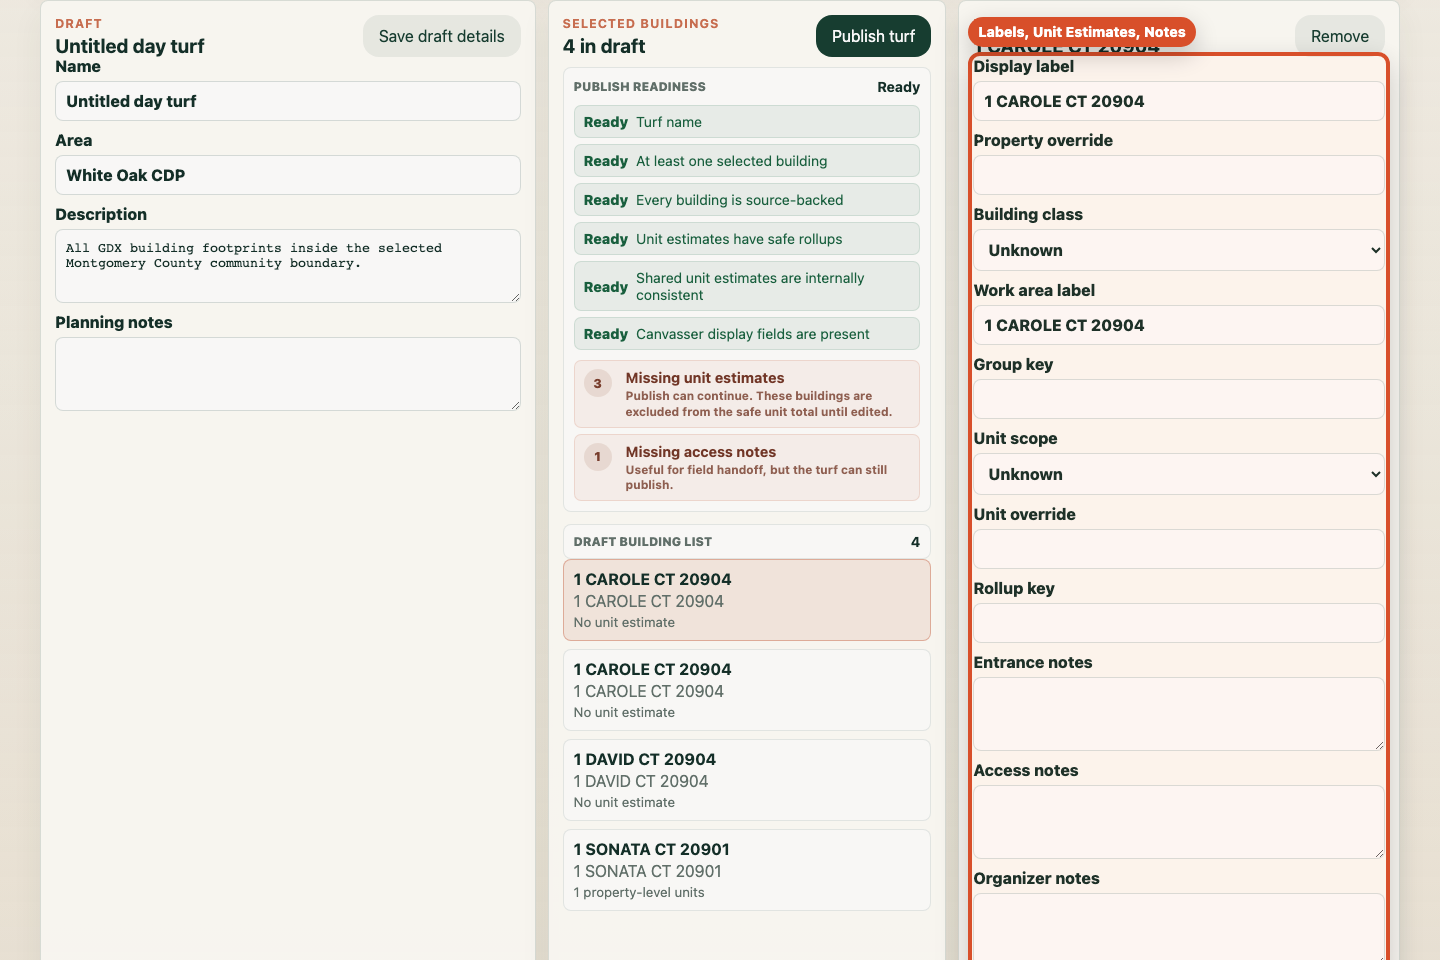Focus the Description text area
The width and height of the screenshot is (1440, 960).
[288, 266]
